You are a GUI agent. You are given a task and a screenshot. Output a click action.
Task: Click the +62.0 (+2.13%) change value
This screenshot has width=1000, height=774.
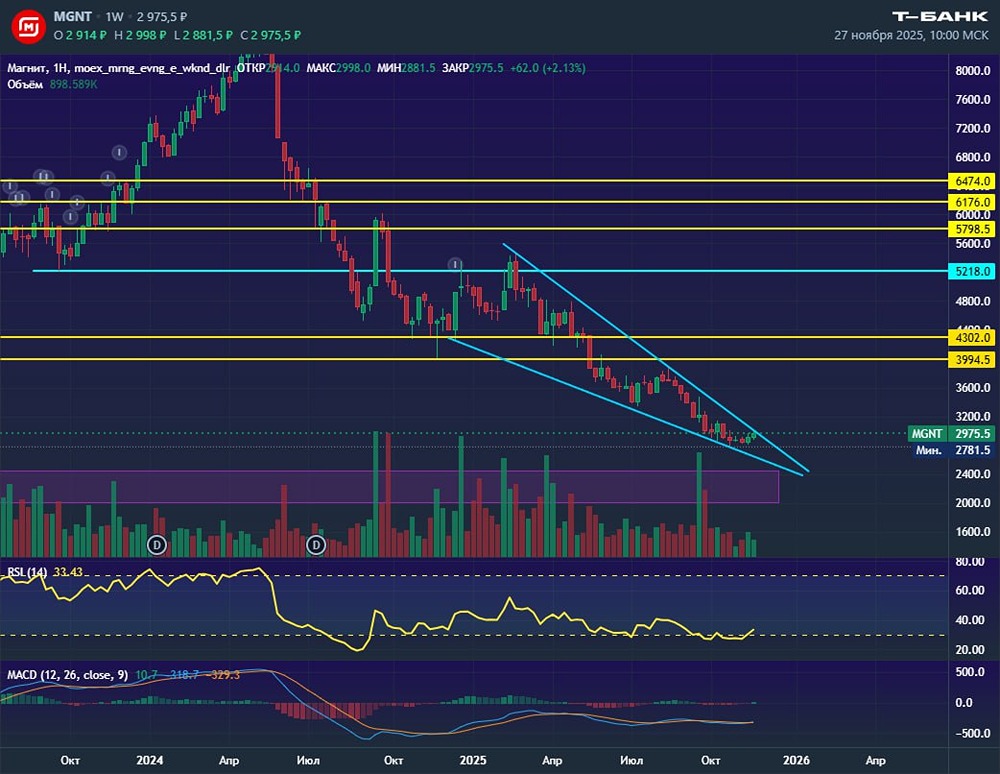(x=548, y=68)
